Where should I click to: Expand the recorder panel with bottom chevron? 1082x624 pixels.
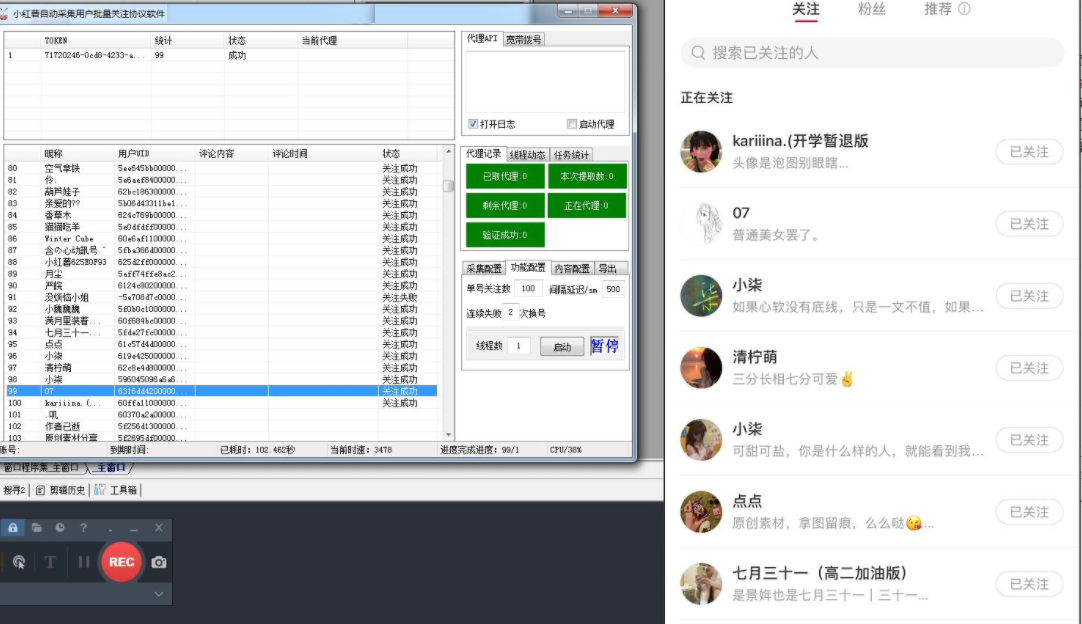(x=158, y=594)
